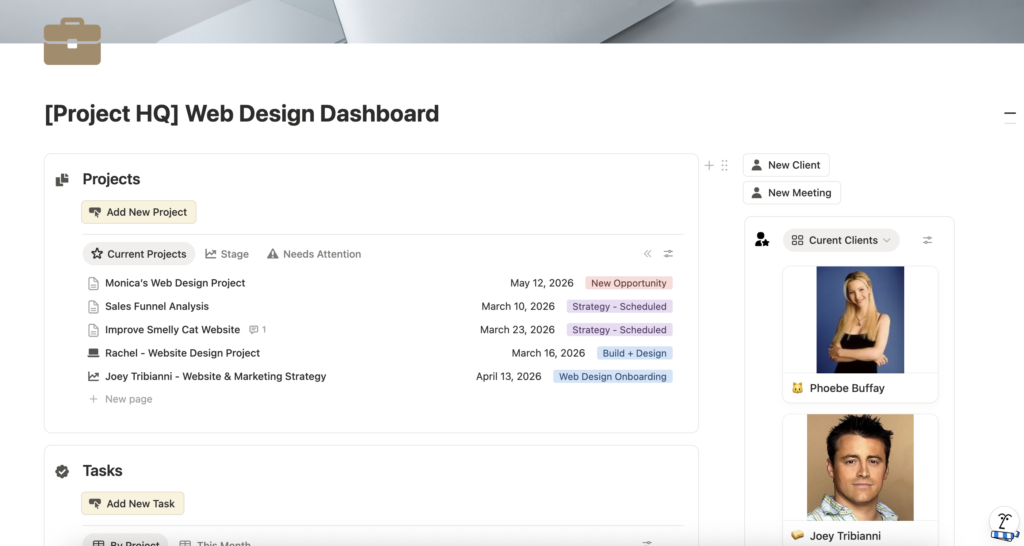Screen dimensions: 1024x546
Task: Open Joey Tribianni client photo card
Action: (860, 467)
